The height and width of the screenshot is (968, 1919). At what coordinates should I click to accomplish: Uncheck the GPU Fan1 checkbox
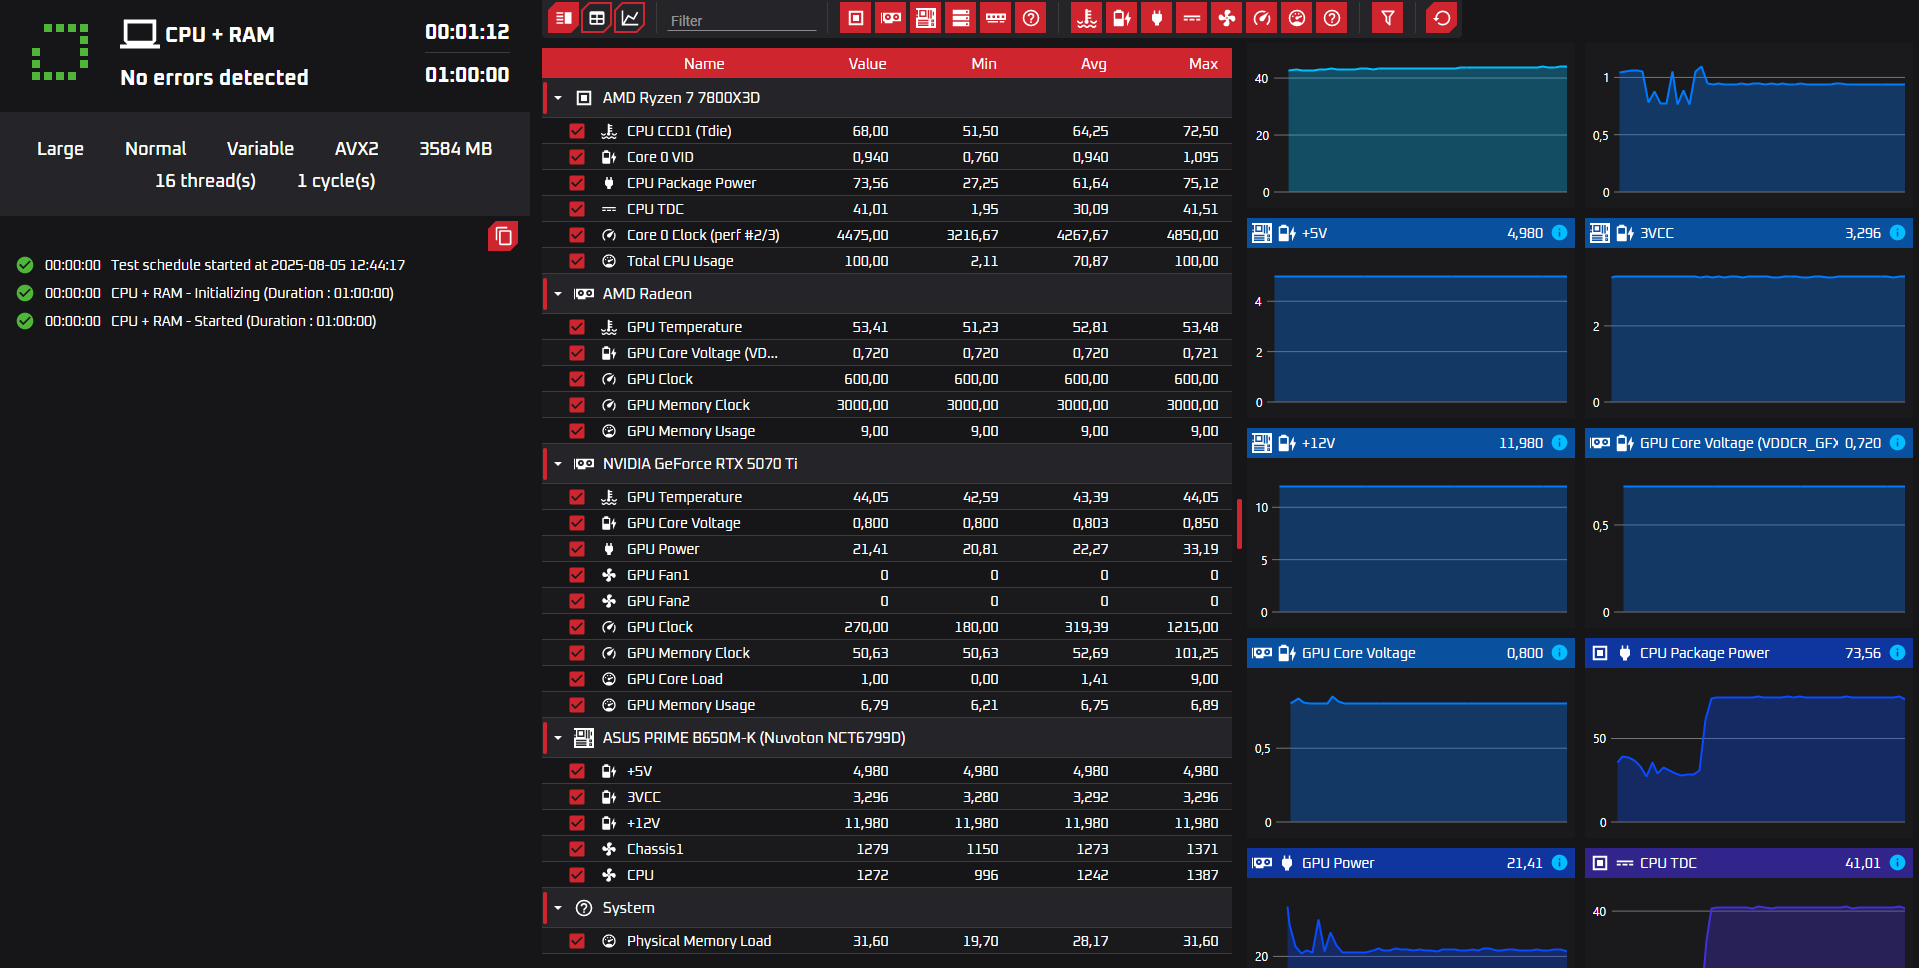(x=577, y=575)
